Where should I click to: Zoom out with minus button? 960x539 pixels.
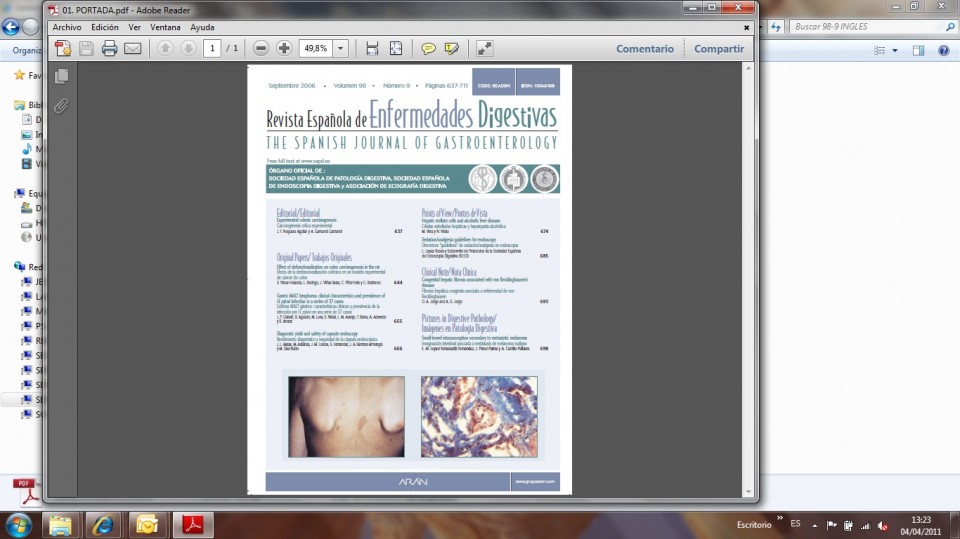coord(261,48)
